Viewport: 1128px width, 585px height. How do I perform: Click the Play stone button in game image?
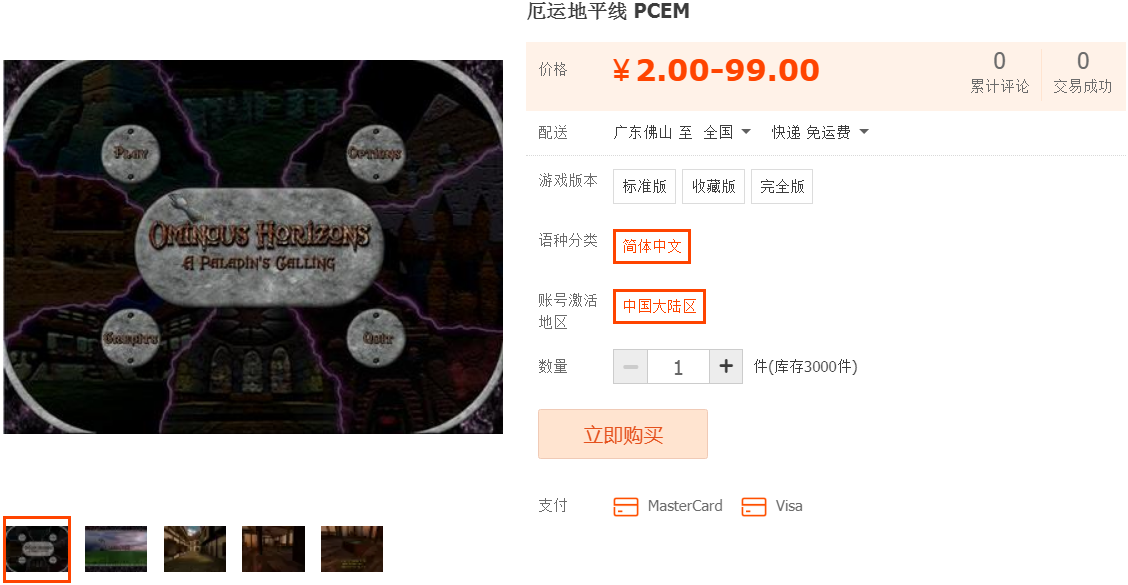tap(130, 153)
